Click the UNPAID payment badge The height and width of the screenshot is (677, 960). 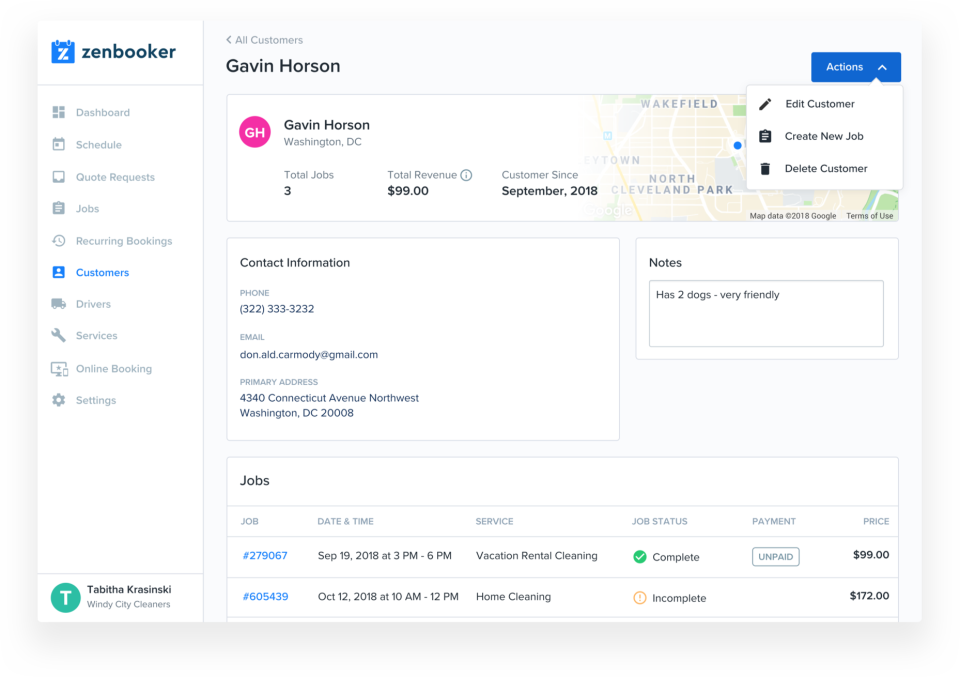775,556
